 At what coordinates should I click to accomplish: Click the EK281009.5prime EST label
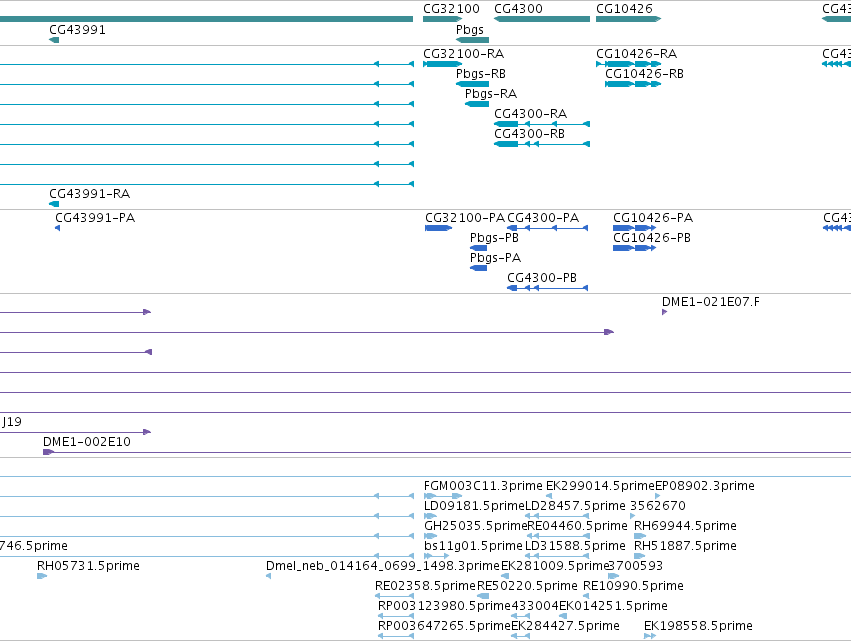[555, 566]
